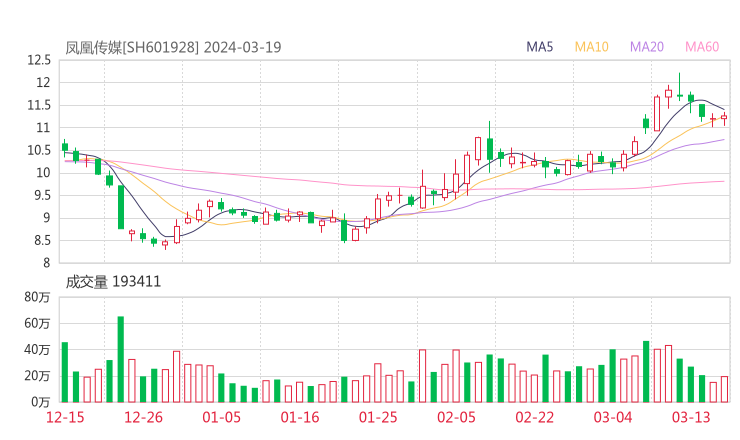Click the 01-05 date axis label

[221, 417]
